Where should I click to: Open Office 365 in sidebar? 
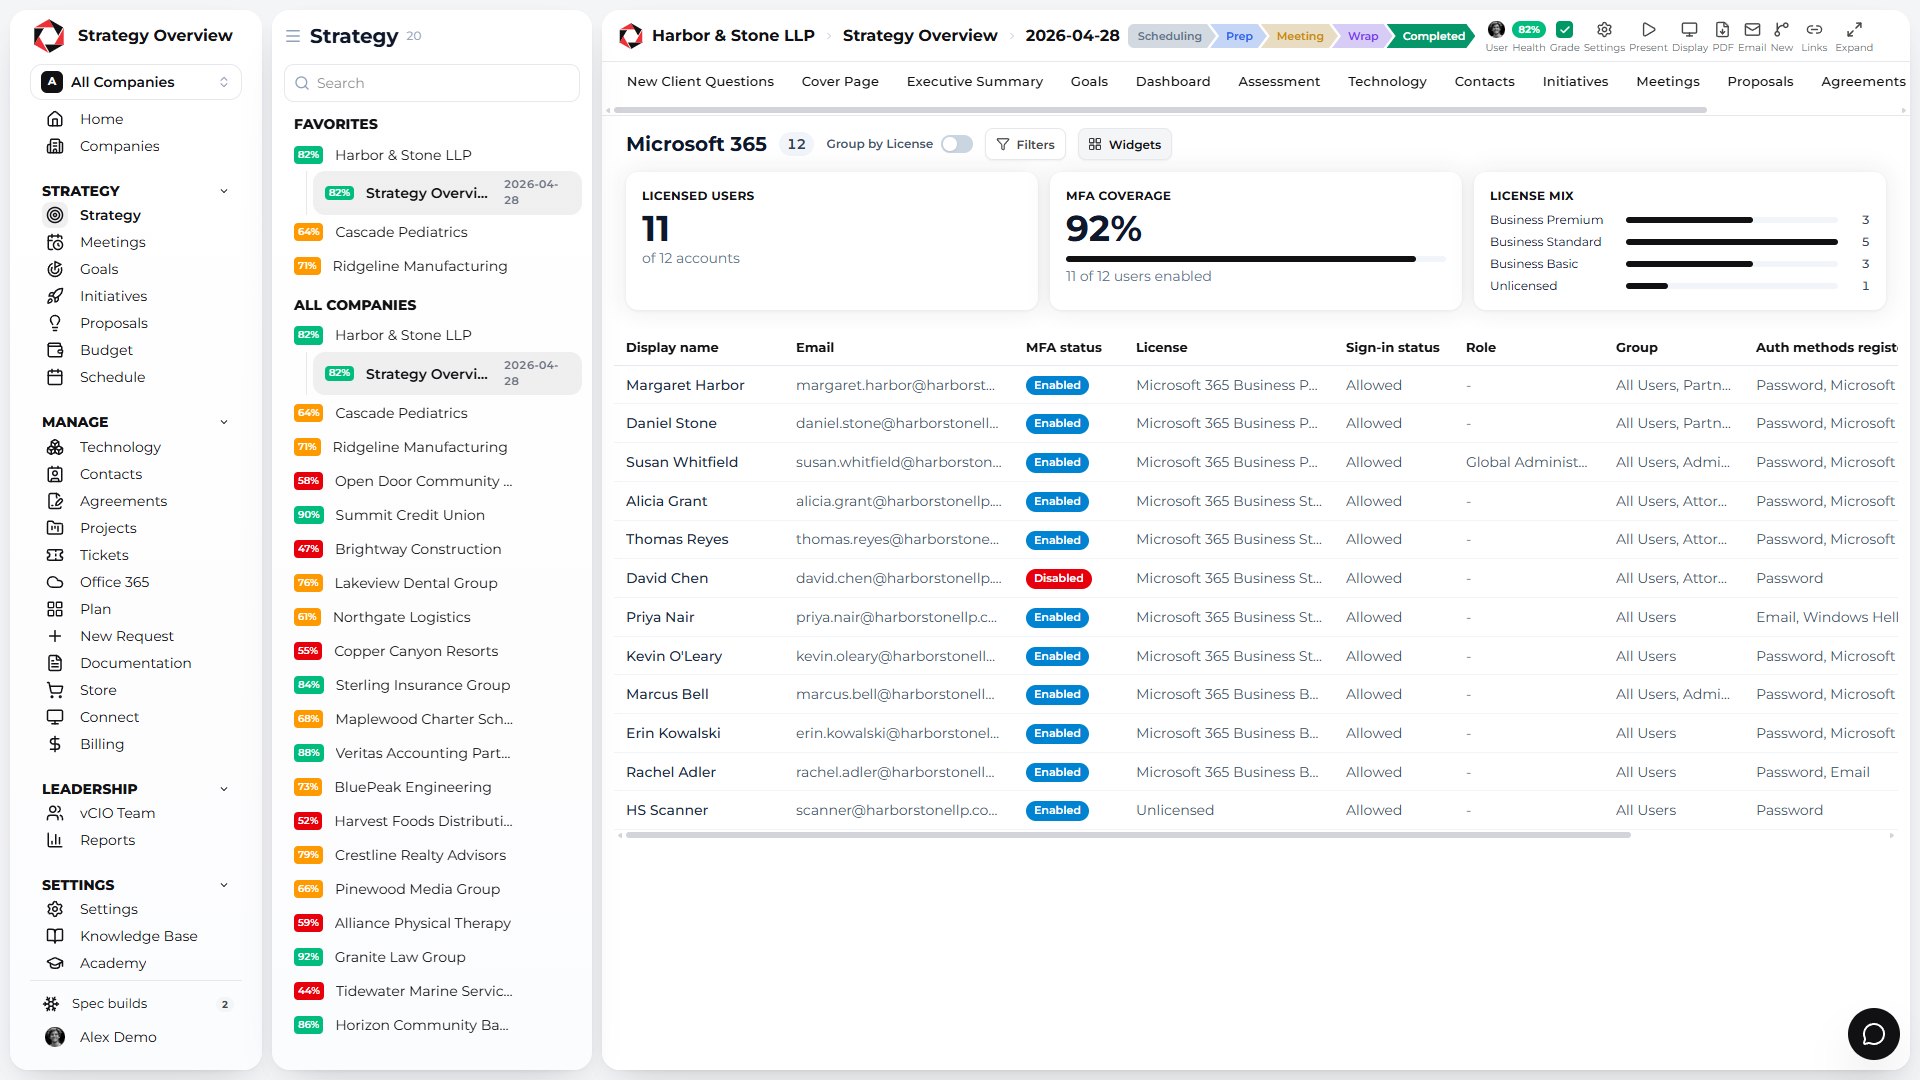[x=114, y=582]
